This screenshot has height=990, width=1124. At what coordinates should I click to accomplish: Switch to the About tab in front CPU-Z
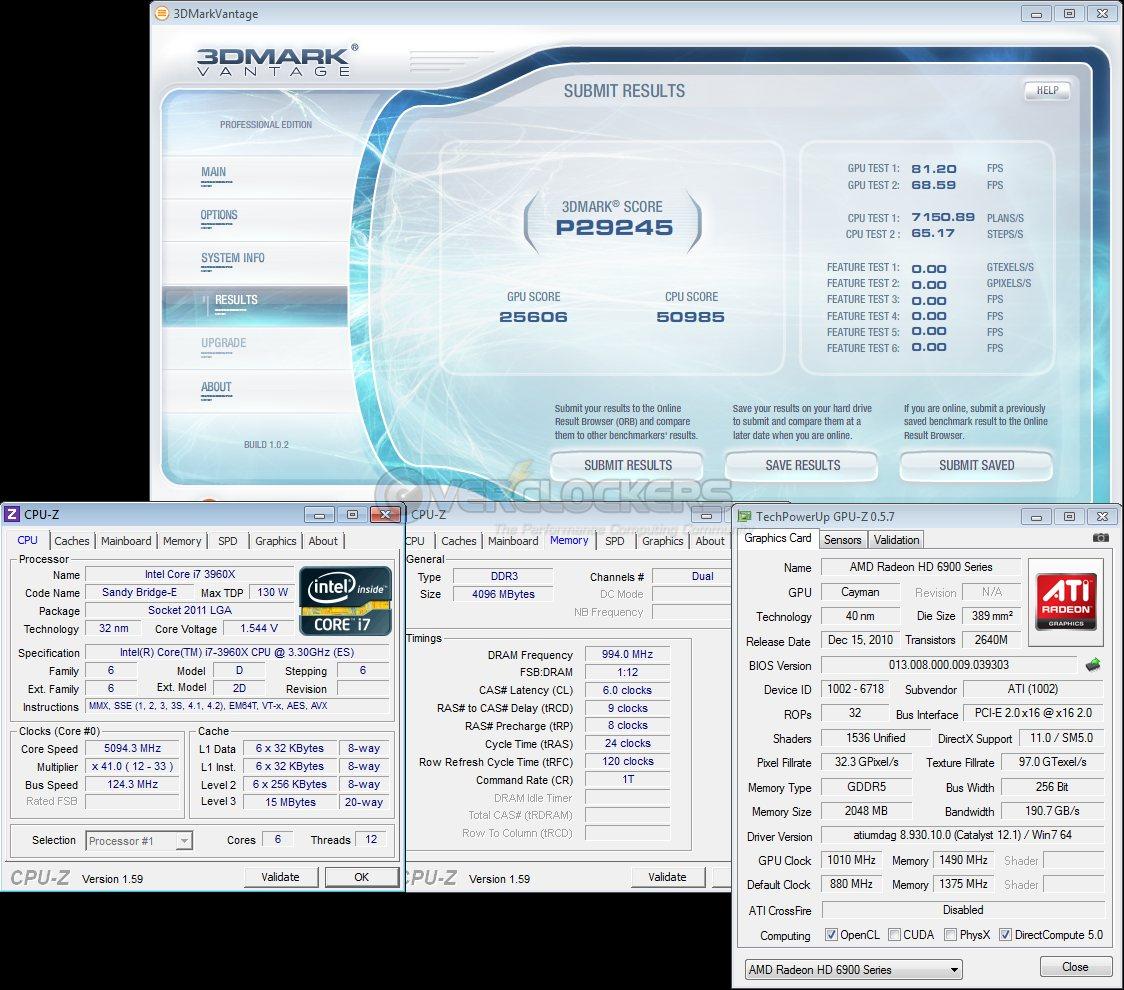coord(323,541)
